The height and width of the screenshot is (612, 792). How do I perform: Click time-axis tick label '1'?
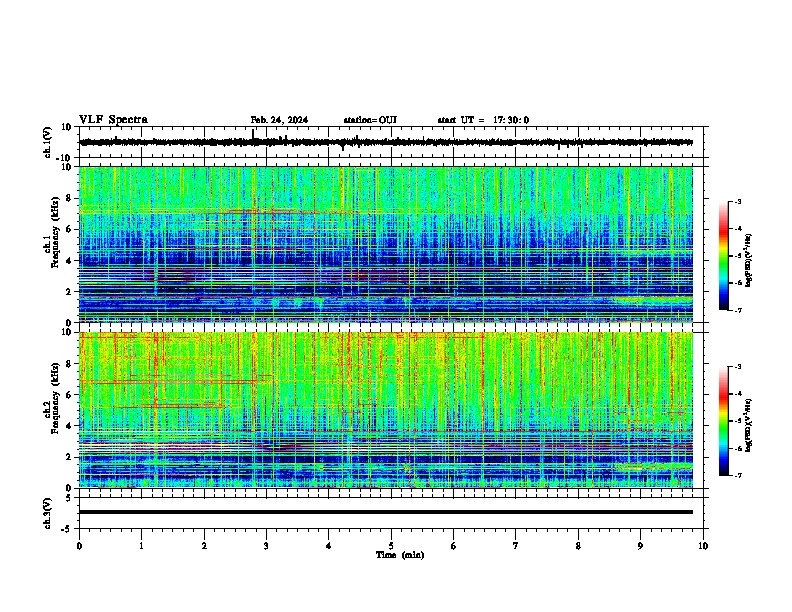pyautogui.click(x=141, y=546)
